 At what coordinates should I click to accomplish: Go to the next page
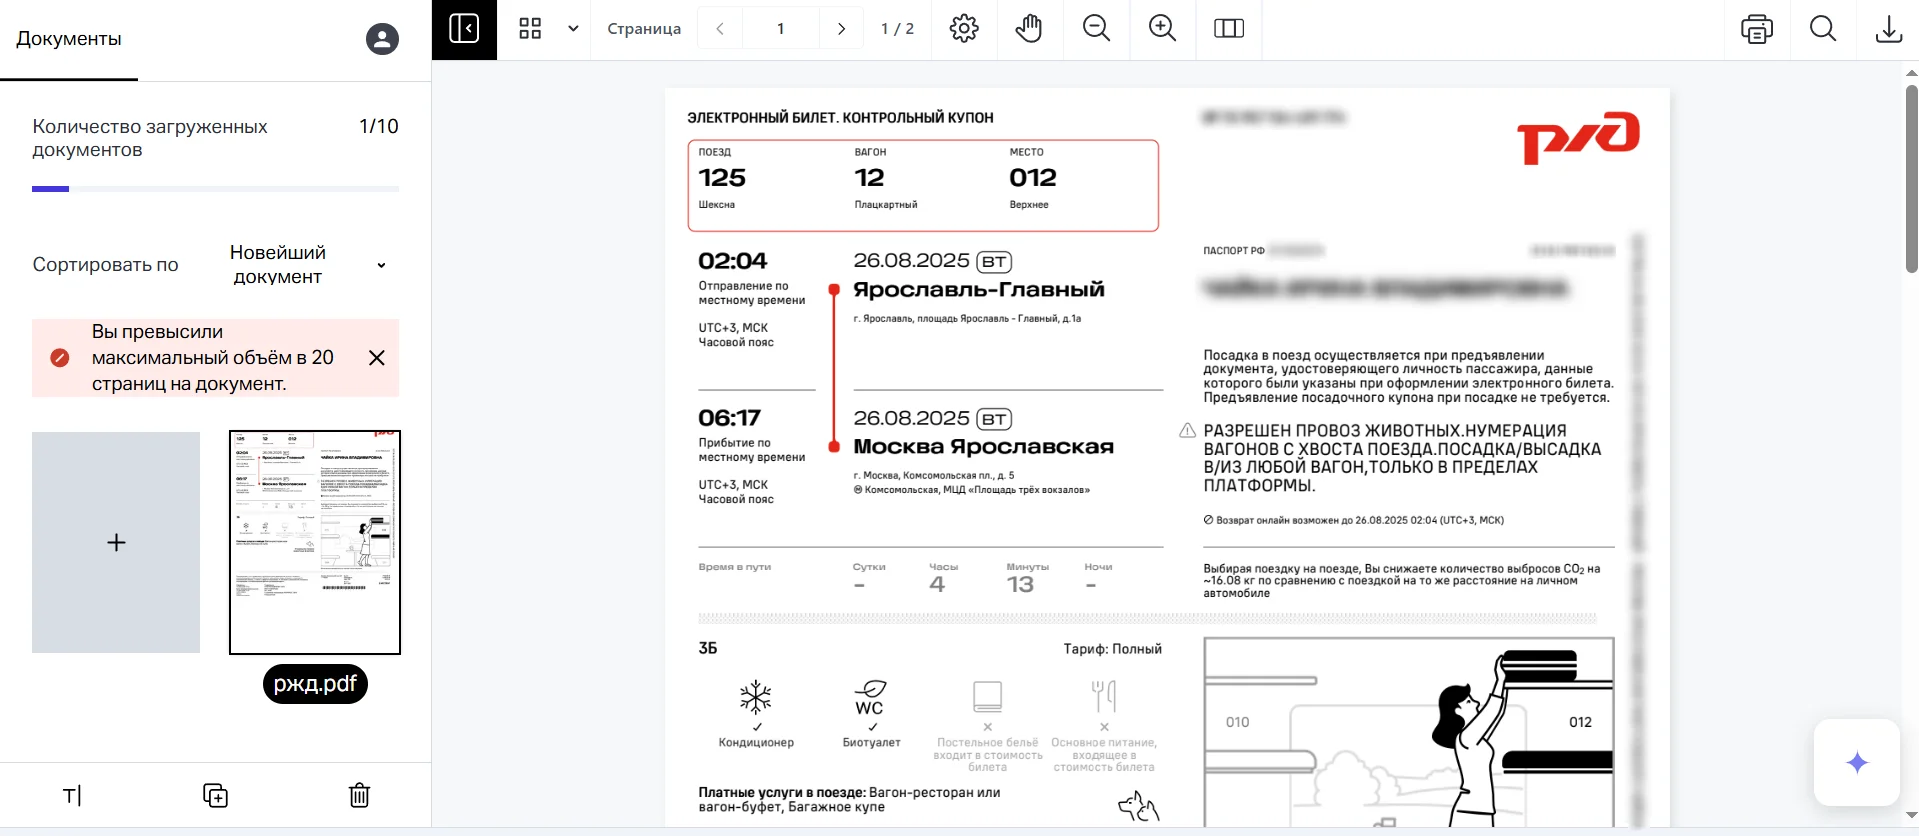point(841,29)
